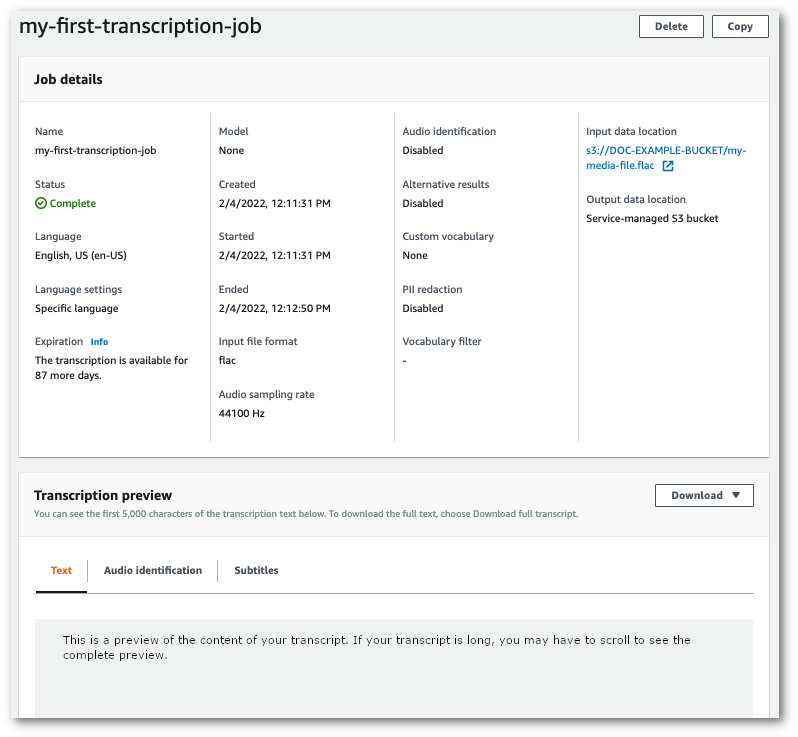
Task: Click the Job details panel header
Action: click(68, 80)
